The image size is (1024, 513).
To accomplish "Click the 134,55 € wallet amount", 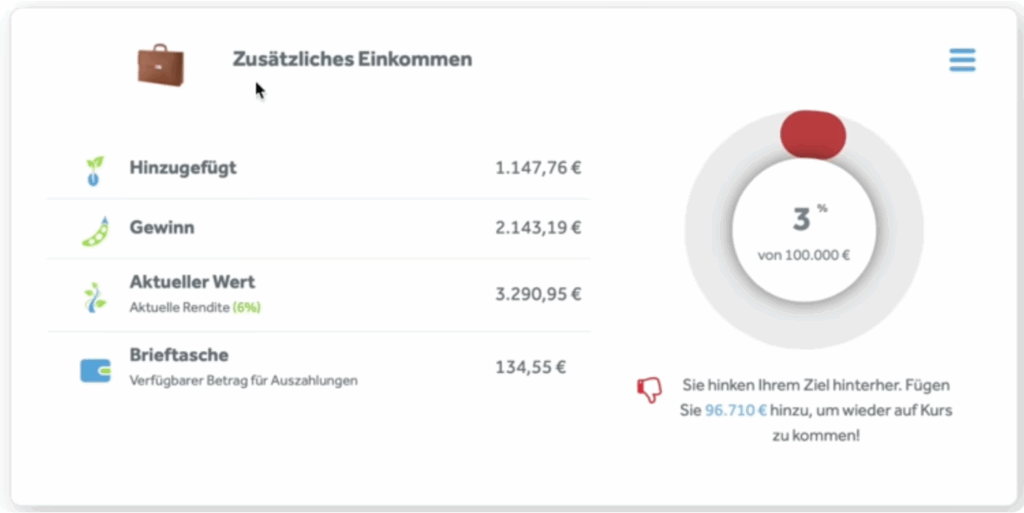I will [x=530, y=367].
